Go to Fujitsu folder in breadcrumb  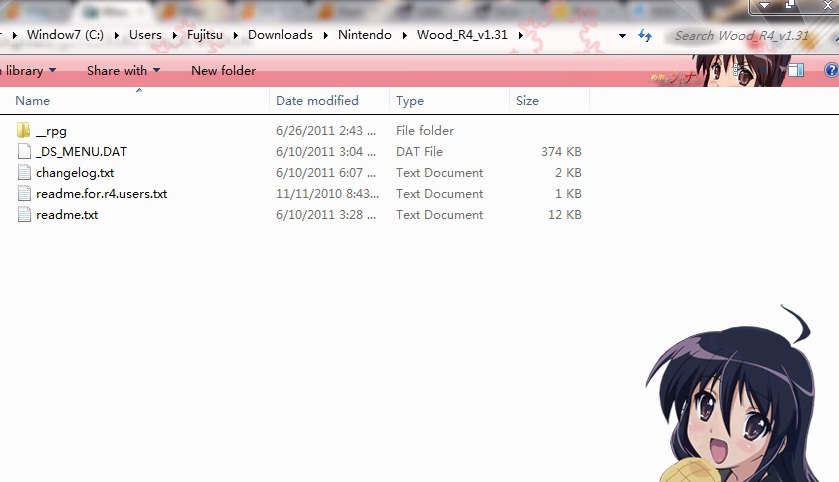coord(205,35)
